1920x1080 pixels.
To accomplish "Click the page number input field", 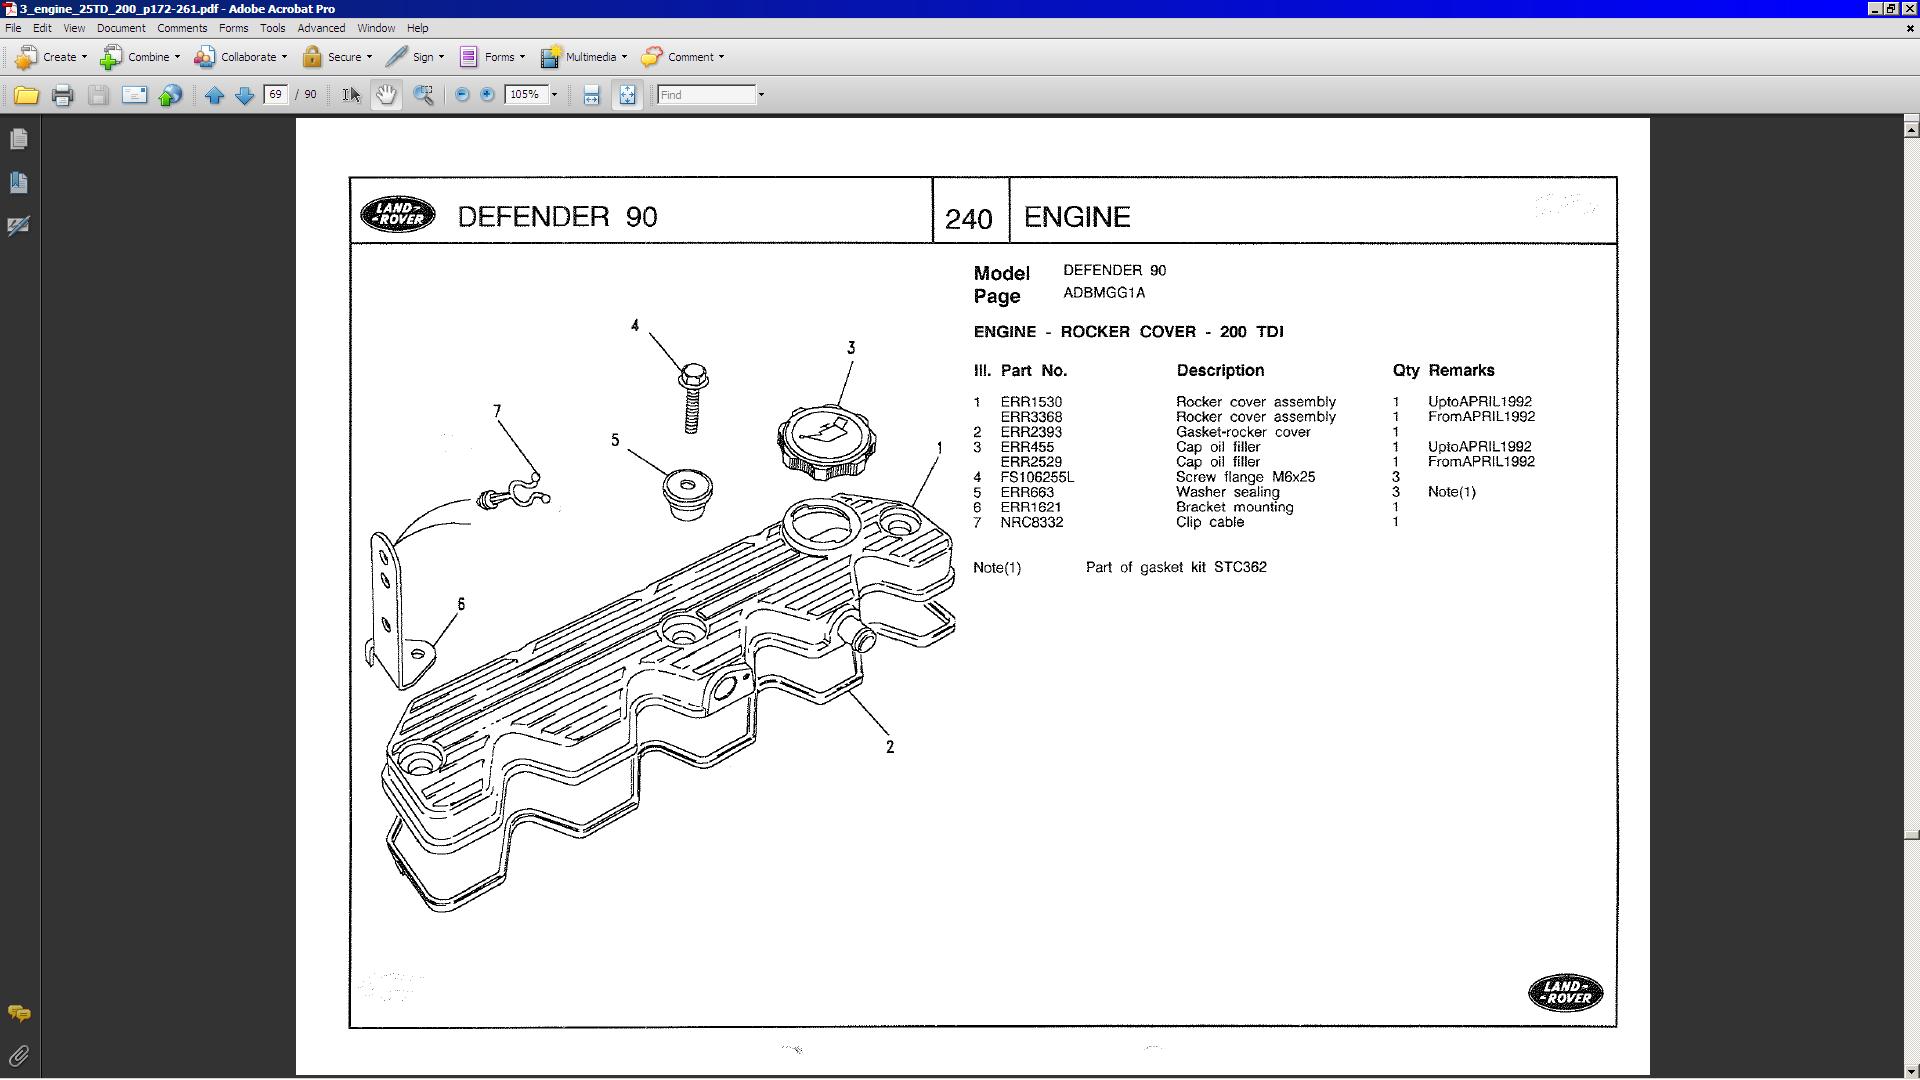I will coord(276,95).
